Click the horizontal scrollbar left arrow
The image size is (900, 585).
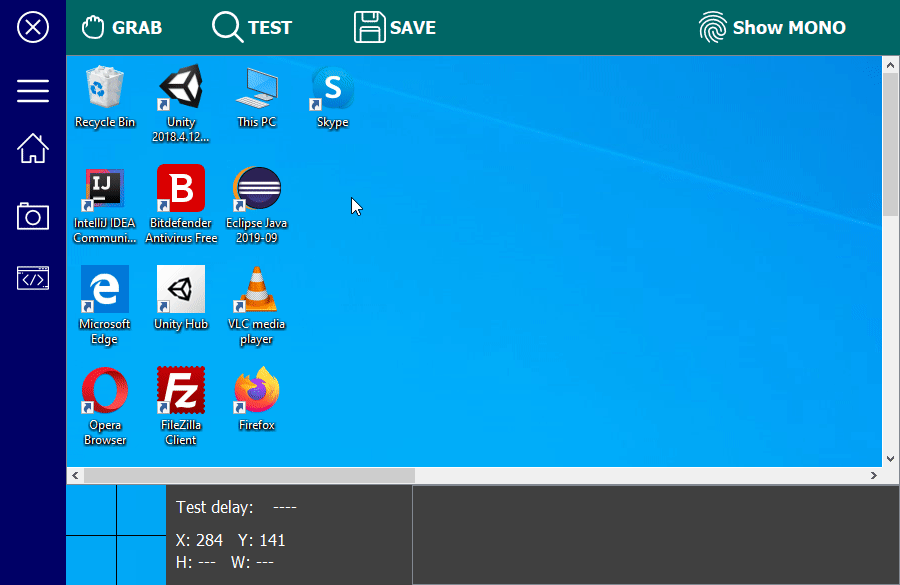pos(75,475)
